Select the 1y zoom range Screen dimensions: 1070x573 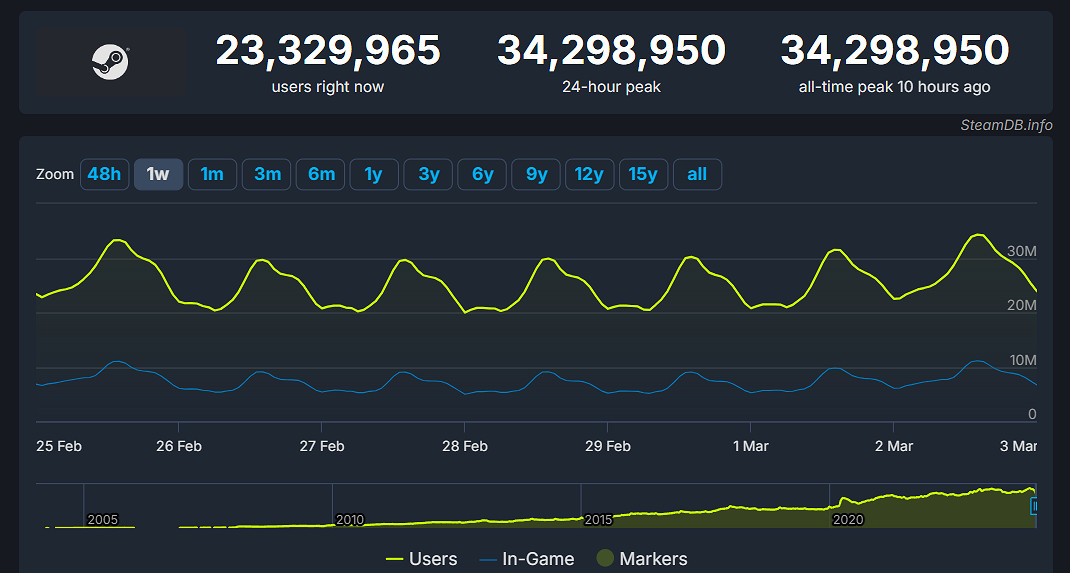point(374,174)
